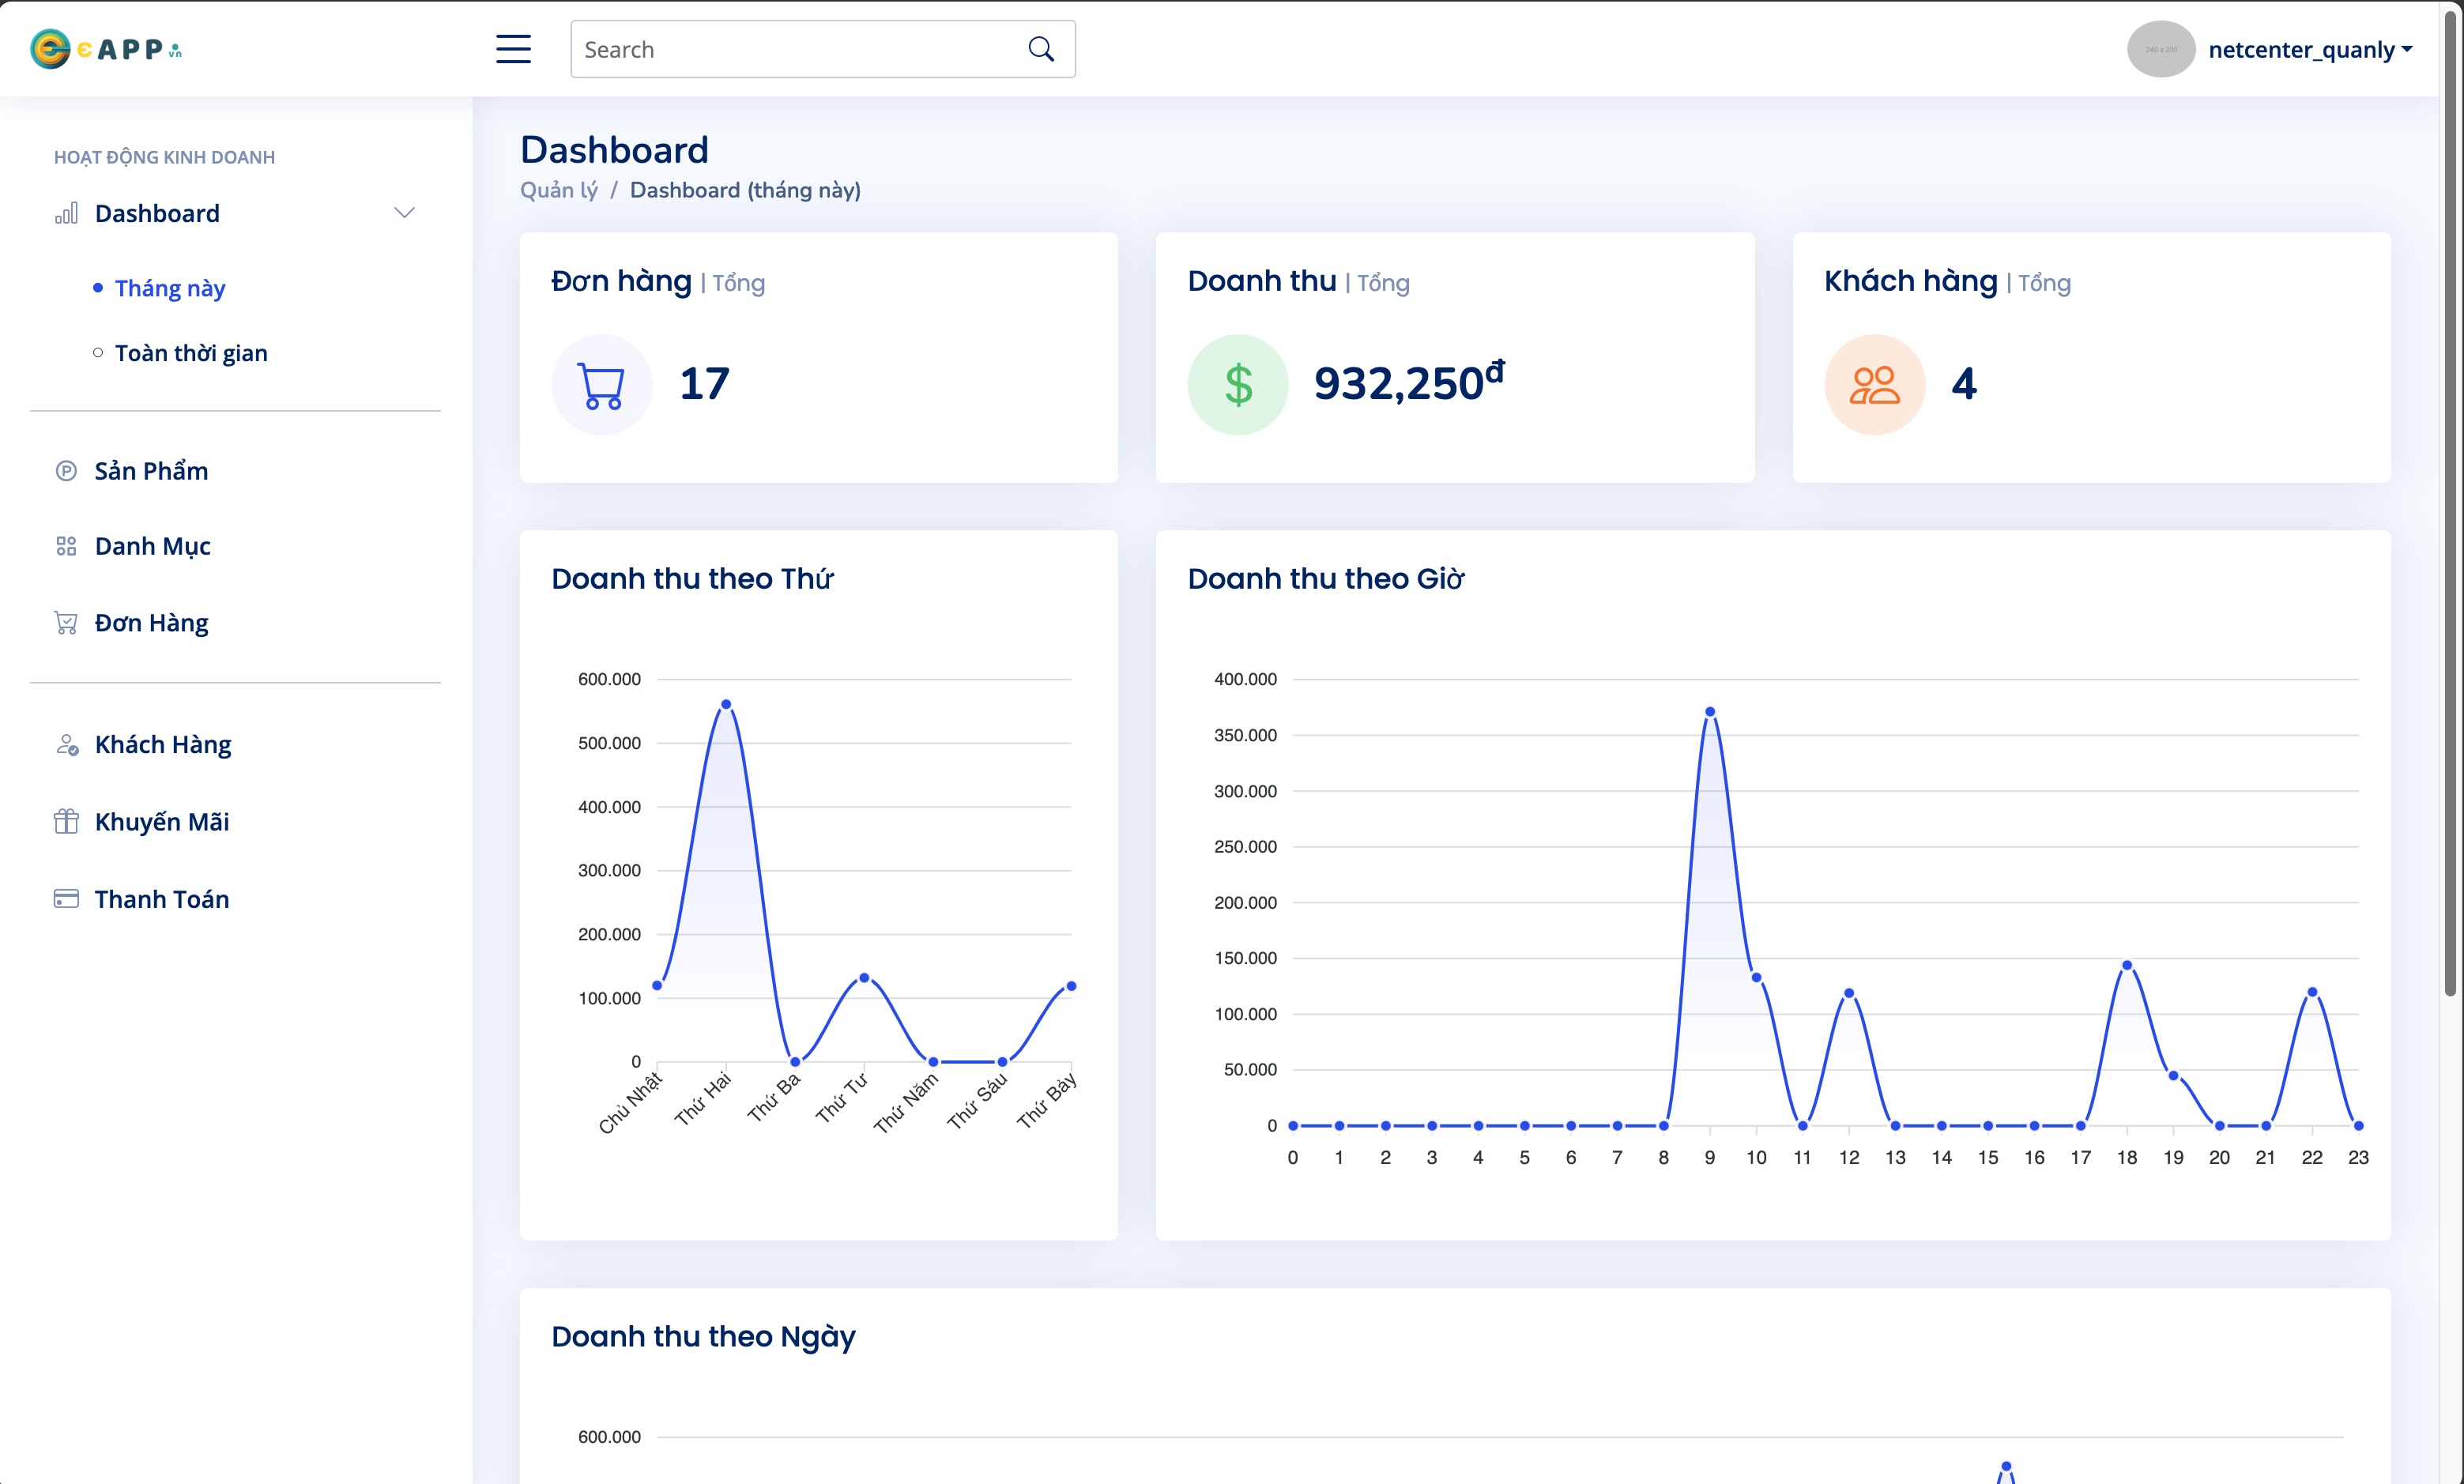This screenshot has height=1484, width=2464.
Task: Open the Tháng này submenu item
Action: pos(170,288)
